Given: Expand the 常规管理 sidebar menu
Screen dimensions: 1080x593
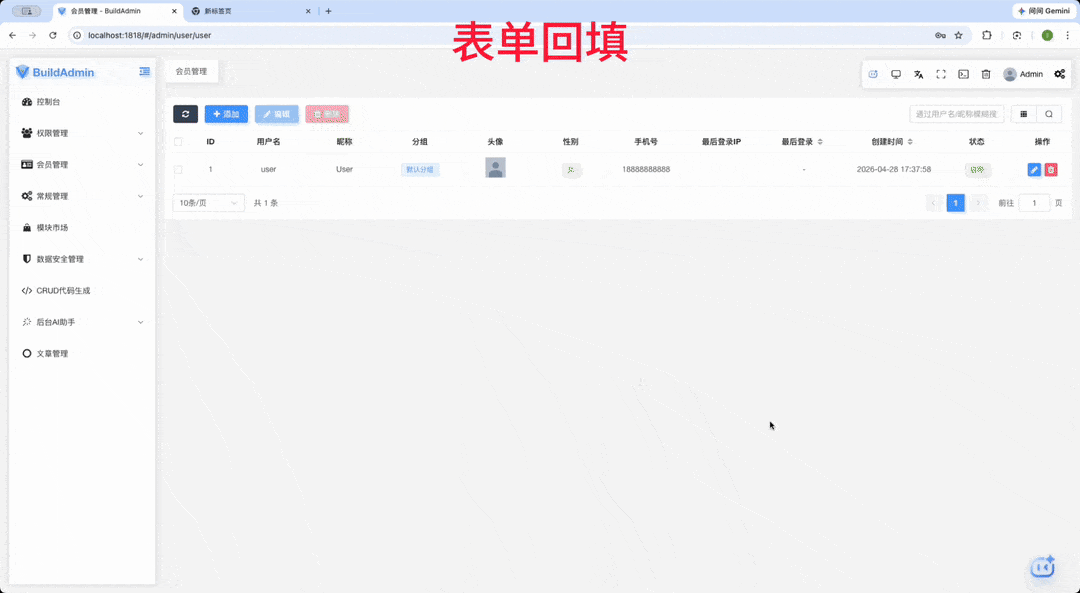Looking at the screenshot, I should click(x=81, y=196).
